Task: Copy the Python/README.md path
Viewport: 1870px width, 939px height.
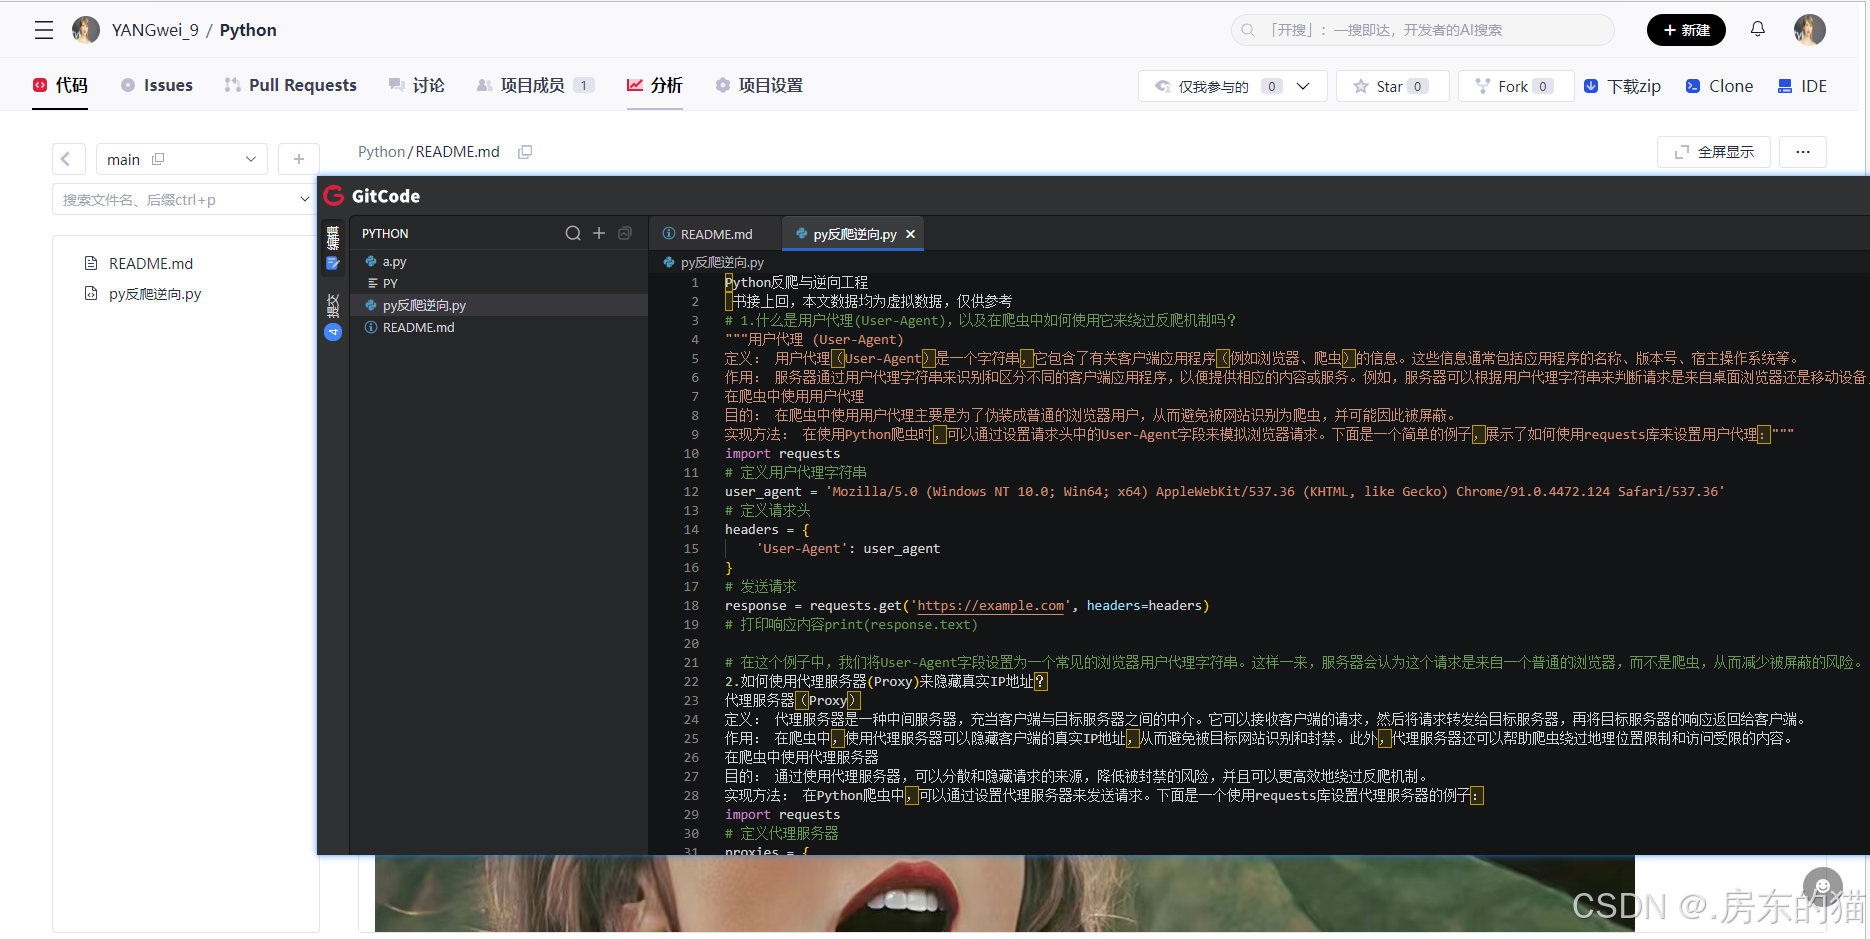Action: pyautogui.click(x=525, y=152)
